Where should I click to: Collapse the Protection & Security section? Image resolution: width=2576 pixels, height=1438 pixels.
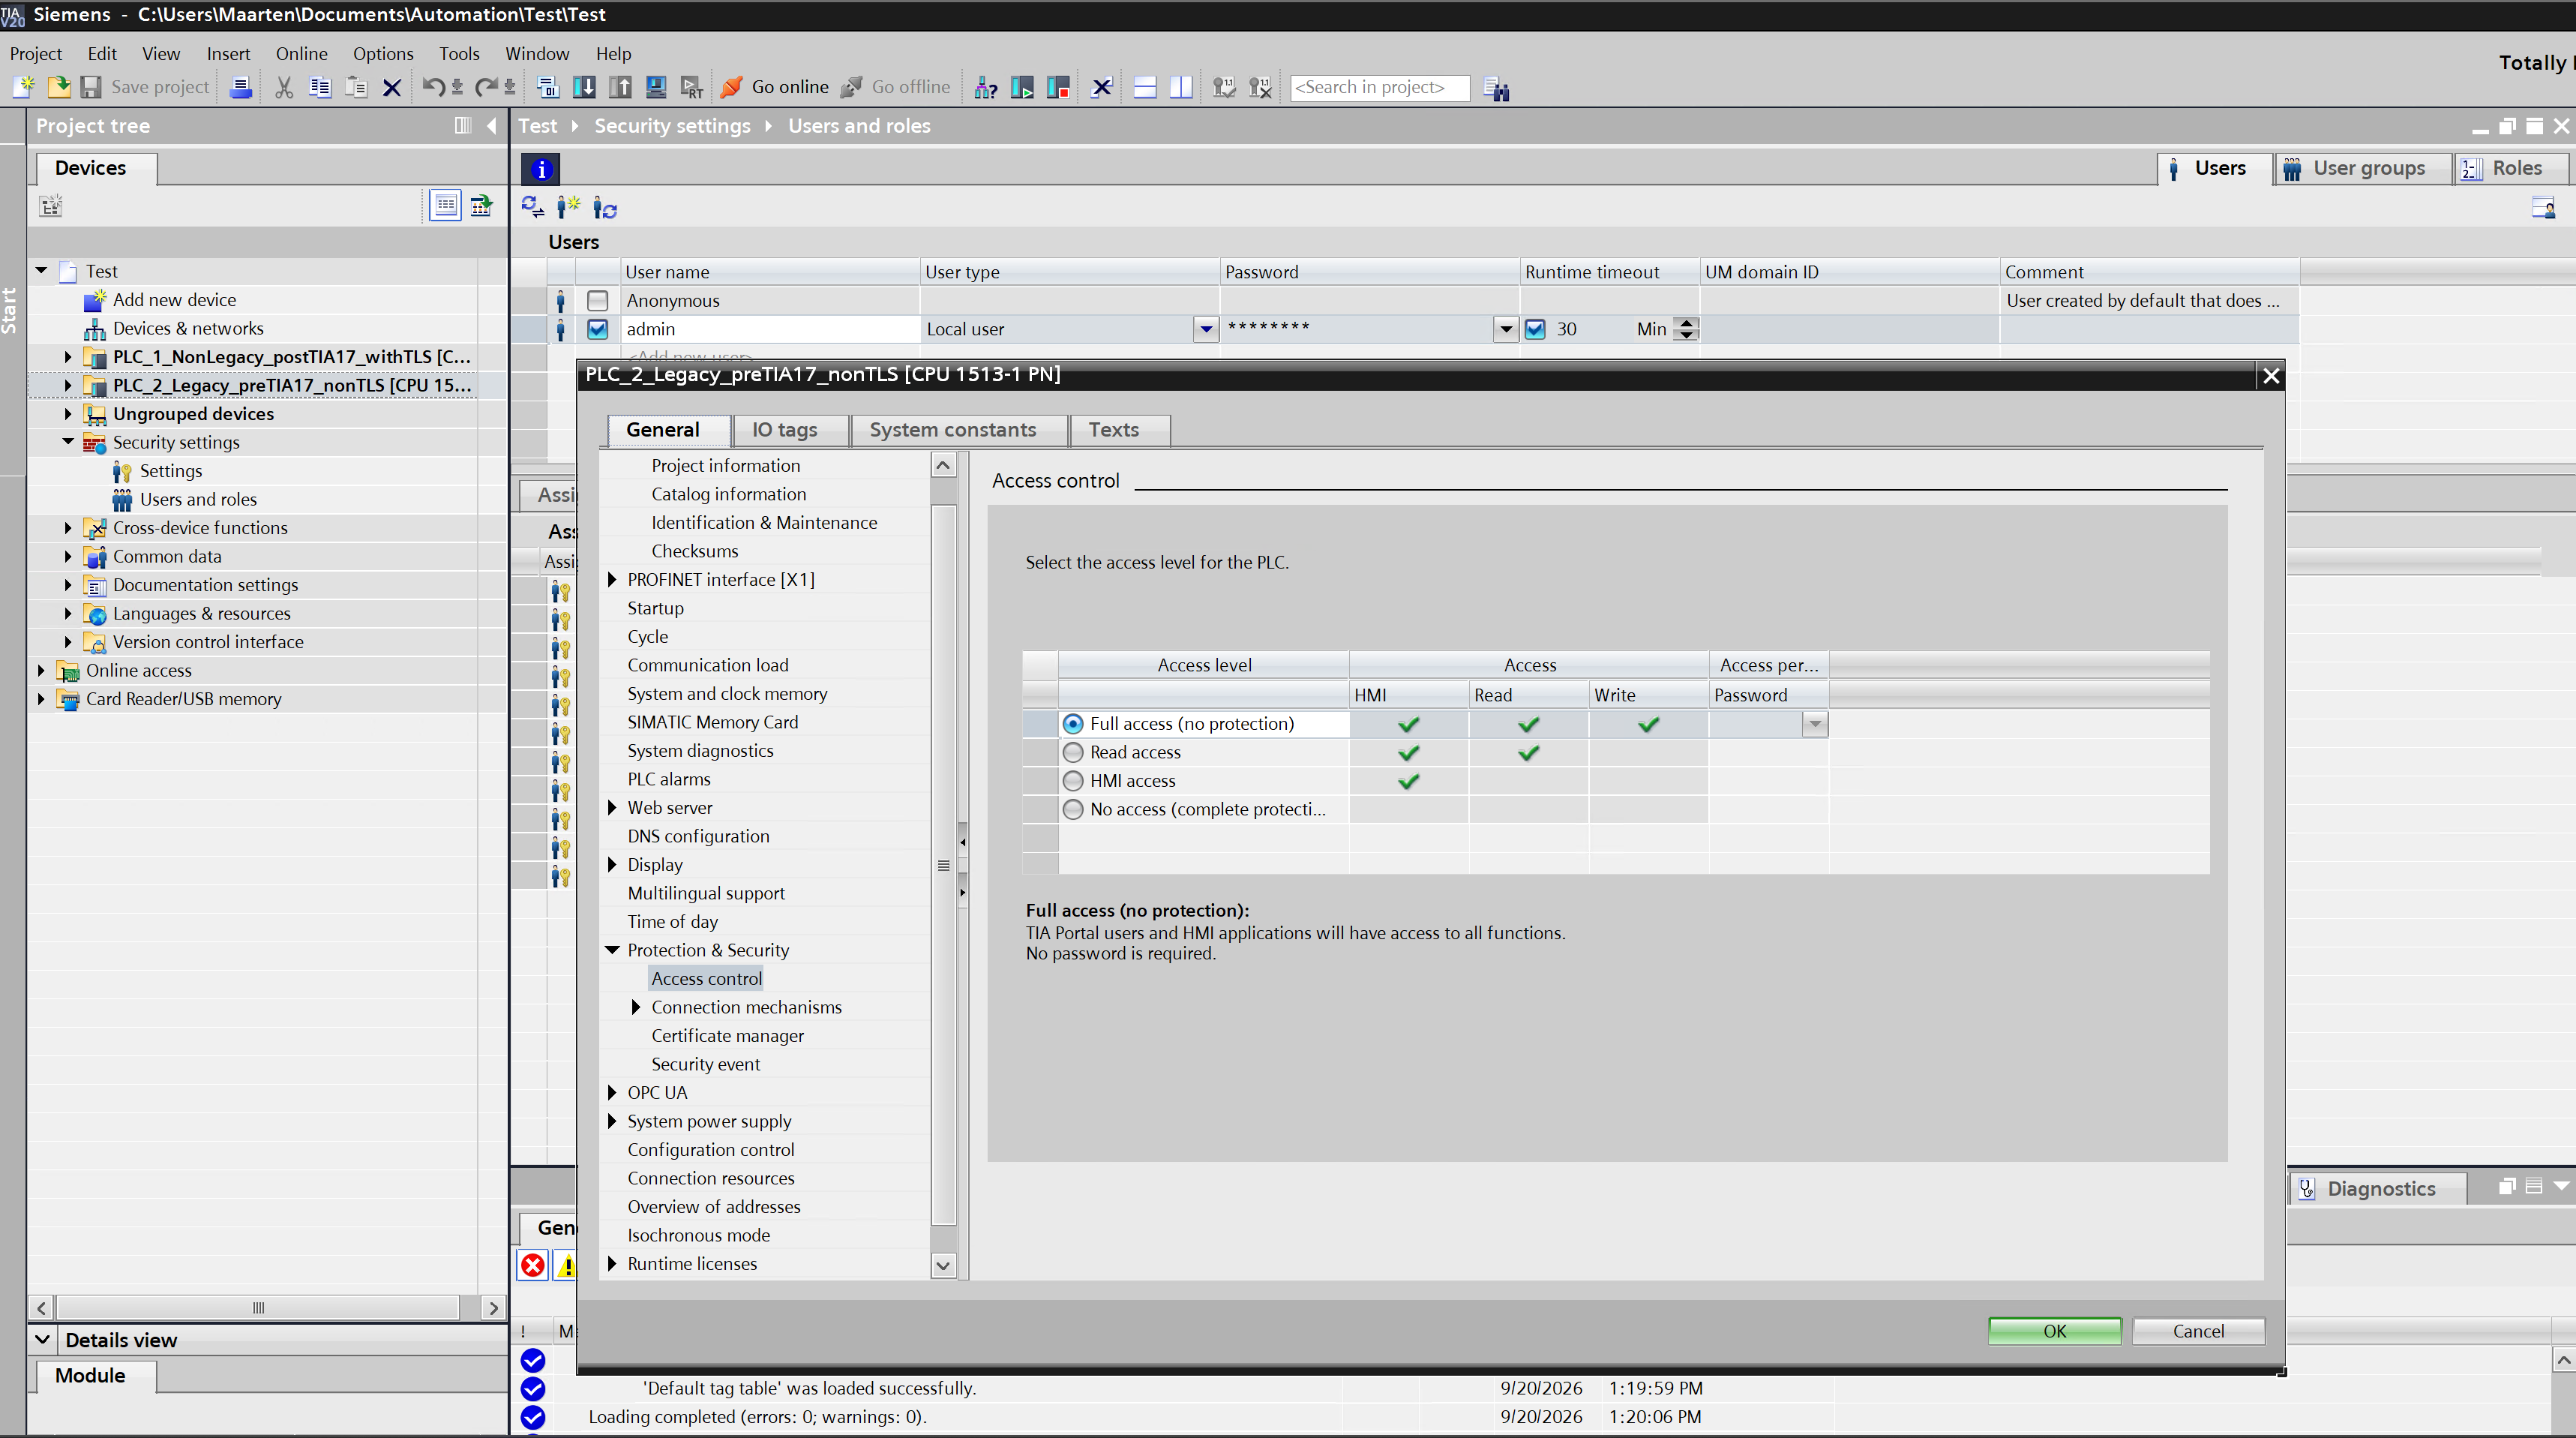click(x=613, y=950)
